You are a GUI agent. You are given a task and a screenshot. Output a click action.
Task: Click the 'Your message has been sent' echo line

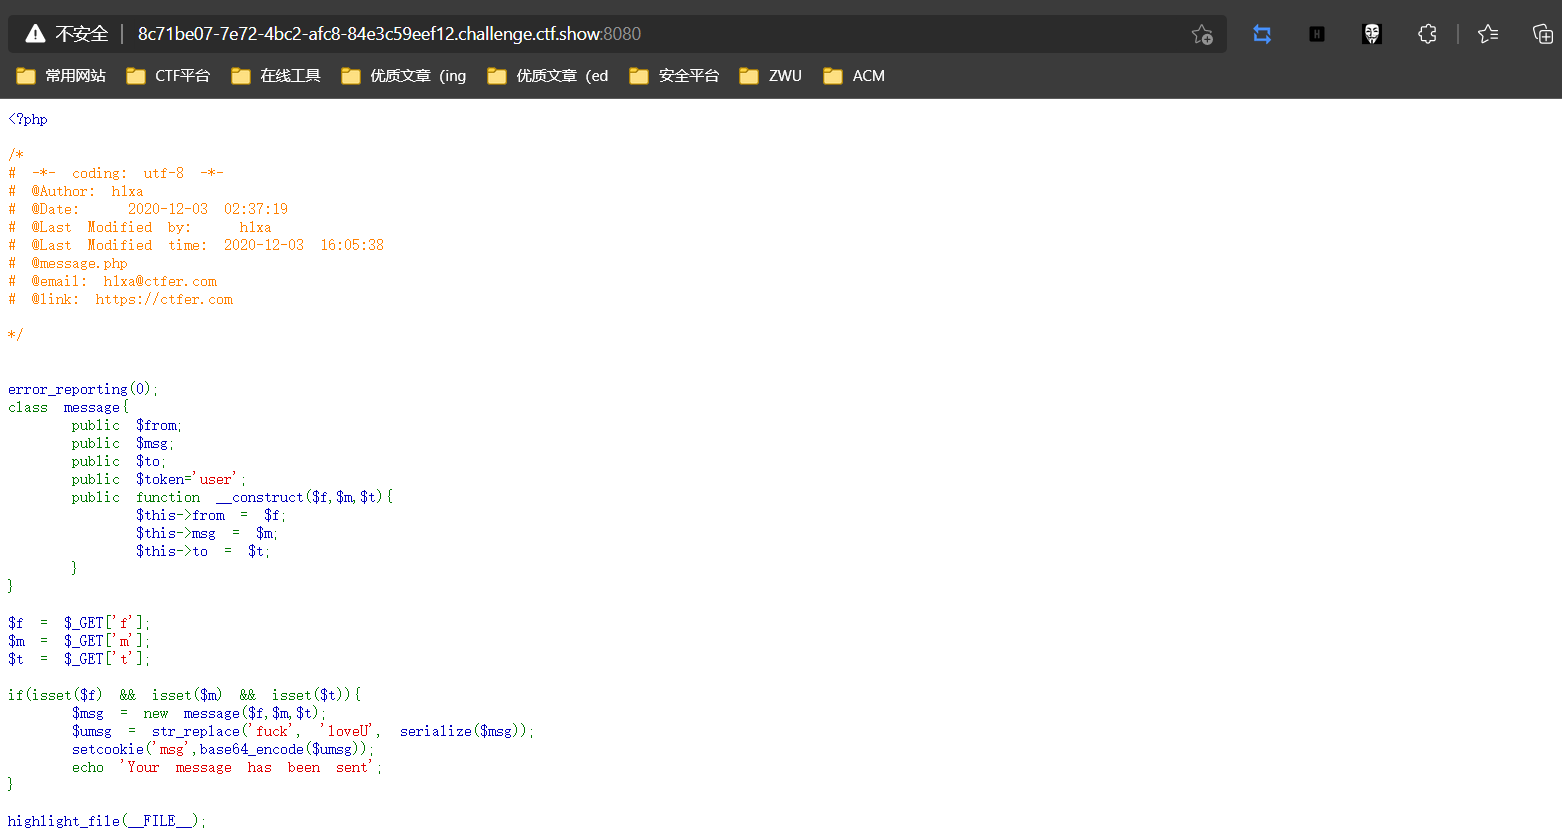tap(227, 767)
